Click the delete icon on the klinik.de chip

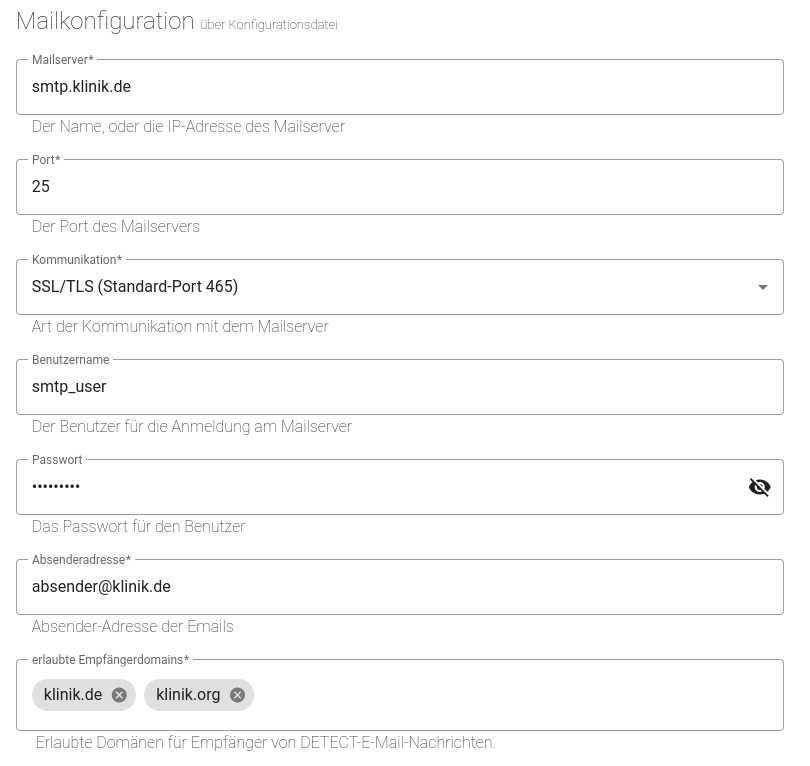pos(119,695)
